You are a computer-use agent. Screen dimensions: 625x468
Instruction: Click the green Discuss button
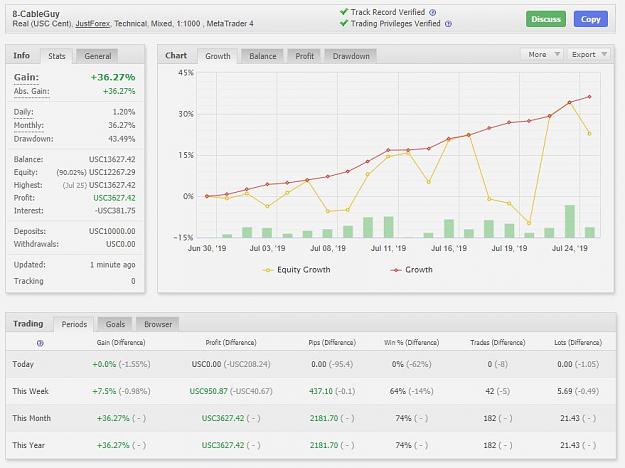546,19
